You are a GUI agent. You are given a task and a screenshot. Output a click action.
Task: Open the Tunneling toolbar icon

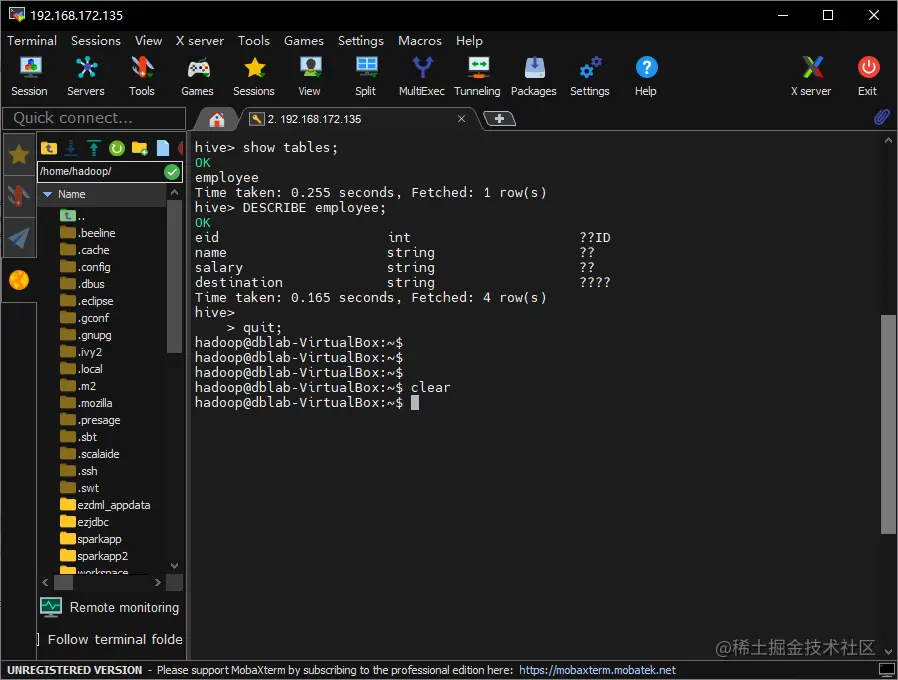(477, 76)
